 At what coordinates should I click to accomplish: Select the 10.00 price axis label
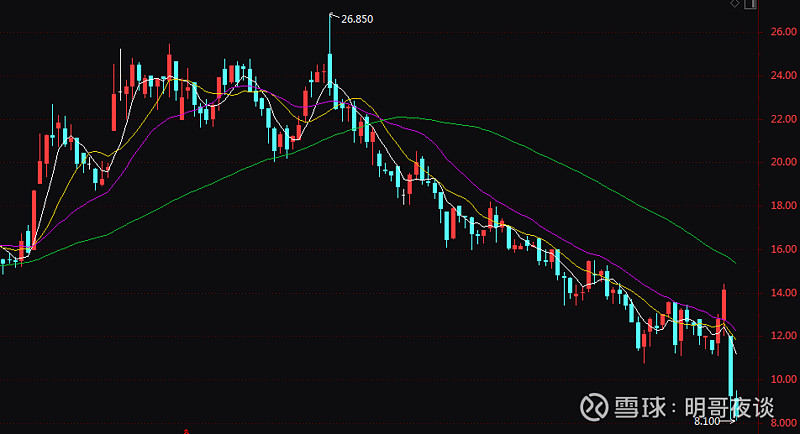point(784,379)
